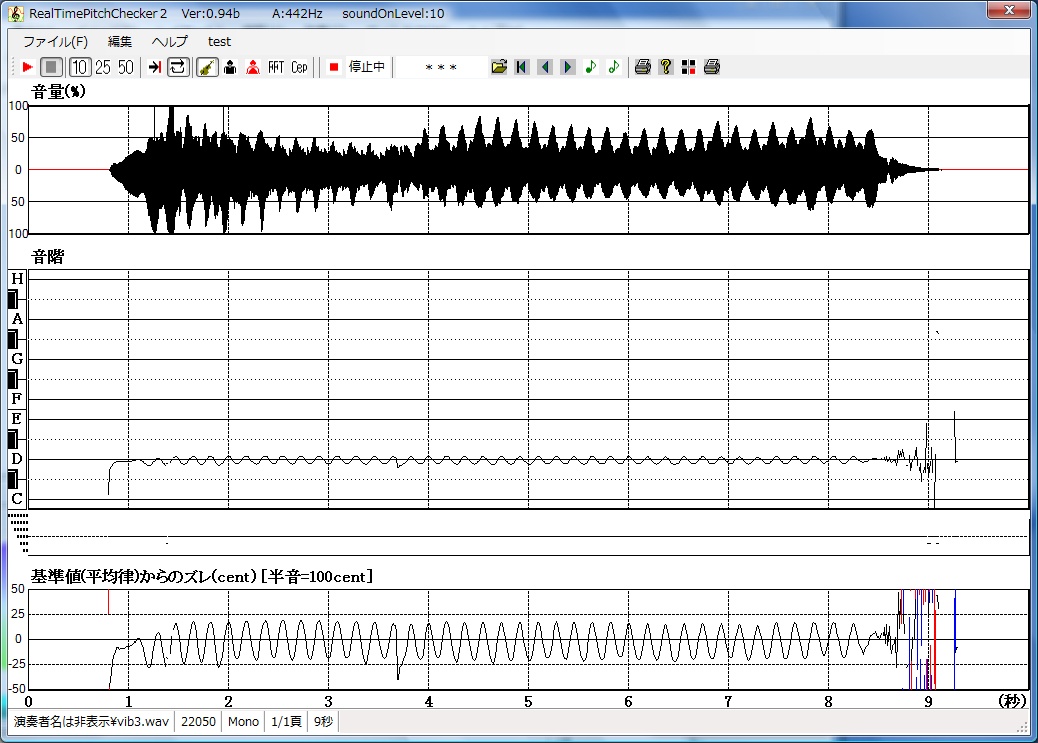Click the first printer icon
Screen dimensions: 1038x743
click(x=643, y=67)
